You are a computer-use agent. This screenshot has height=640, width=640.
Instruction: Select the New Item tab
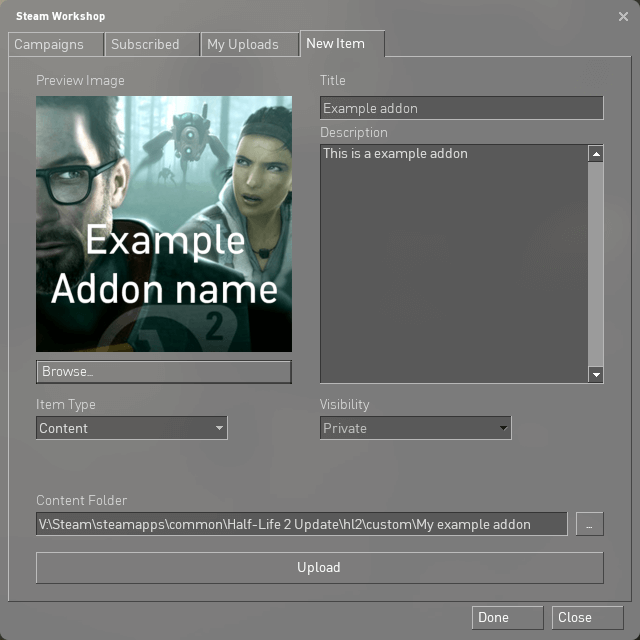click(342, 43)
